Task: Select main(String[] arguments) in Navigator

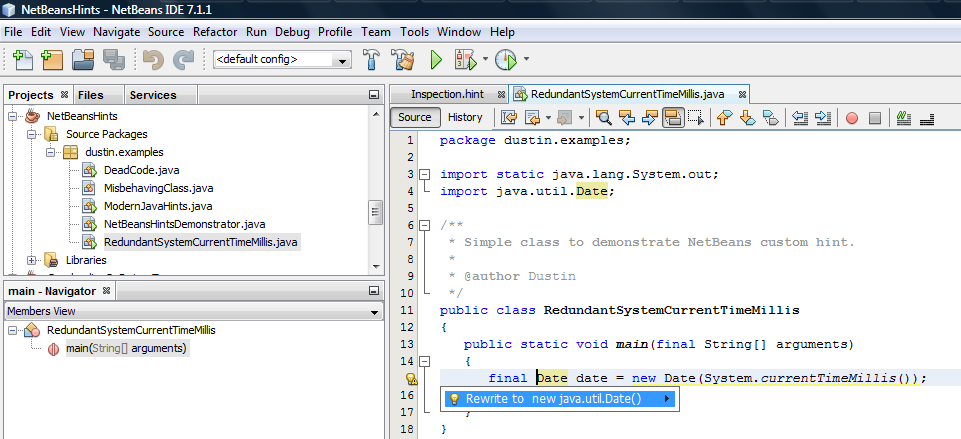Action: 126,348
